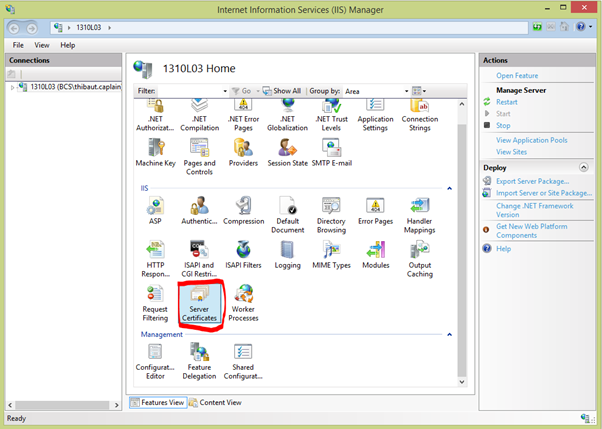602x429 pixels.
Task: Collapse the IIS group section
Action: tap(449, 188)
